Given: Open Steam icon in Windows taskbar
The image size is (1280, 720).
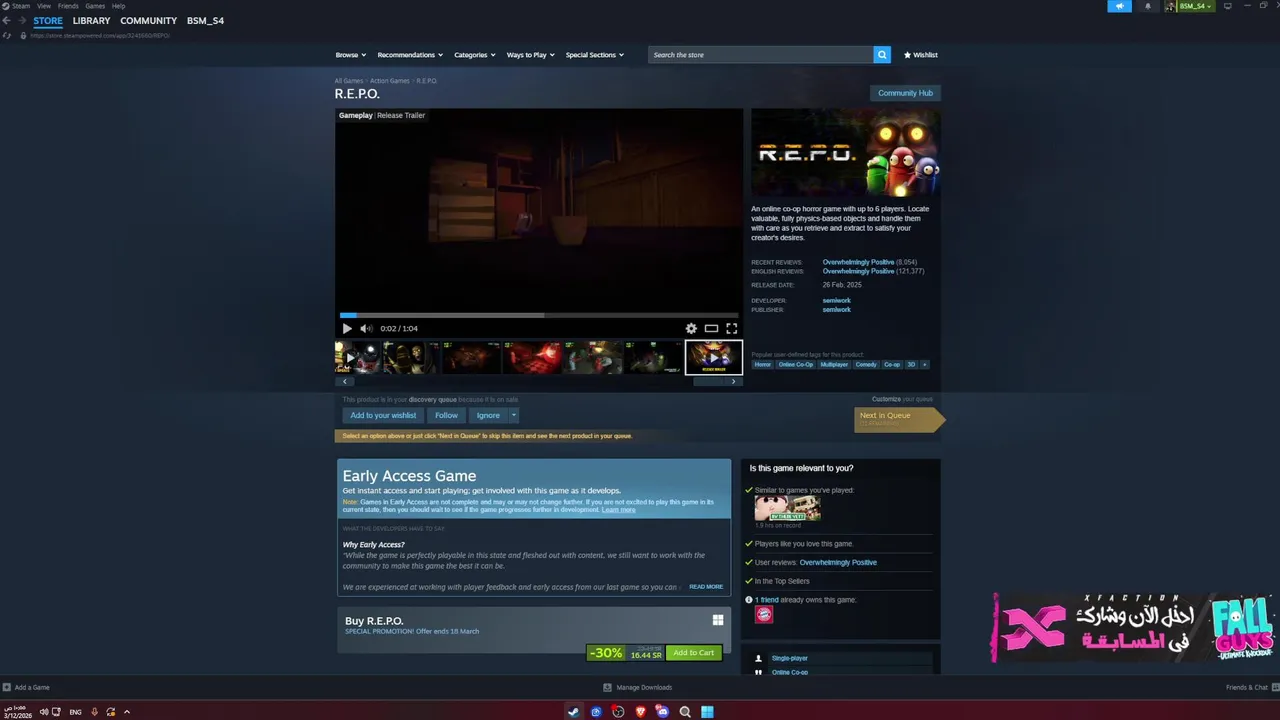Looking at the screenshot, I should tap(574, 712).
